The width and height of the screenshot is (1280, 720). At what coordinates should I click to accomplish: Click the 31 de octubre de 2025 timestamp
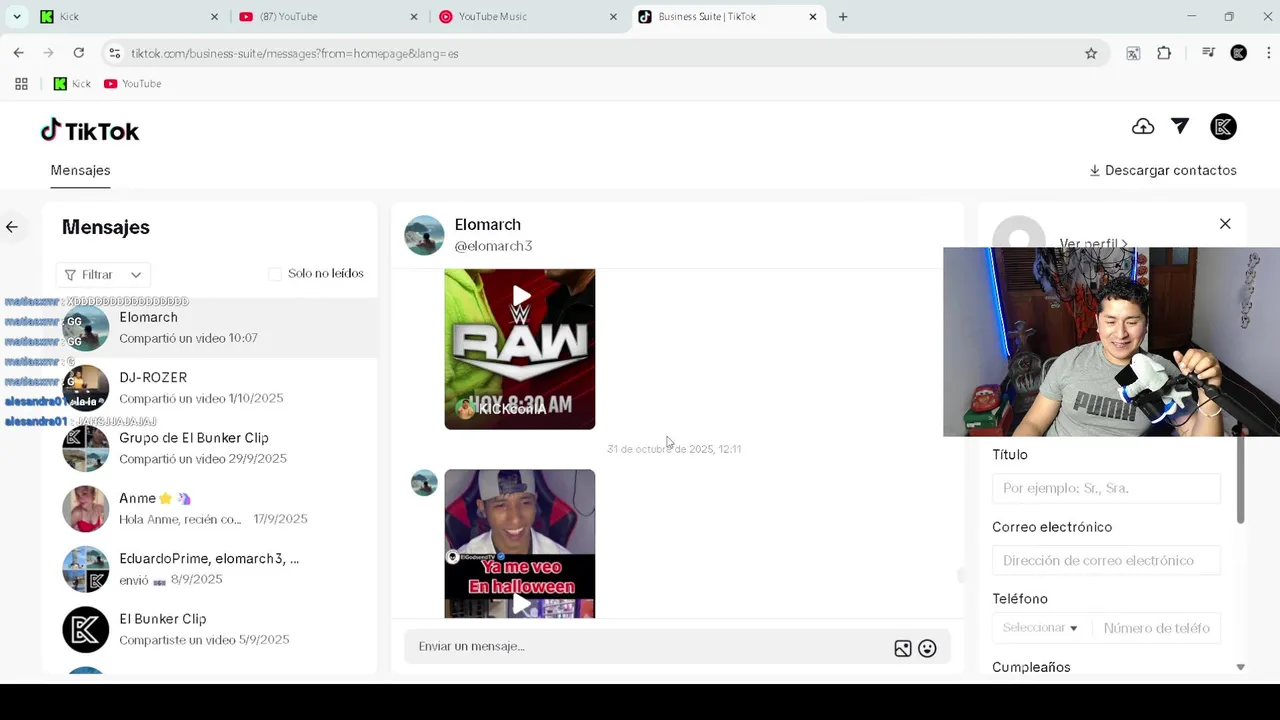pyautogui.click(x=674, y=449)
